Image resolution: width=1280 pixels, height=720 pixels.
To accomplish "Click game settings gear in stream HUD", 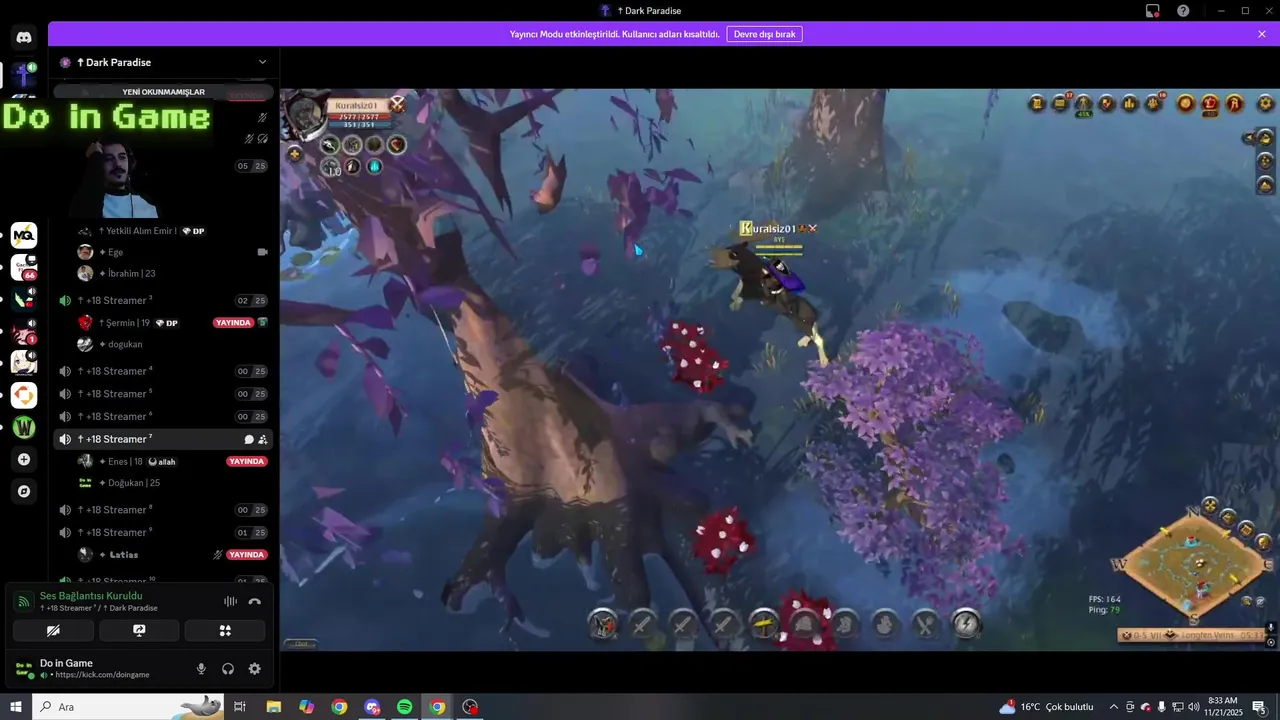I will [1265, 103].
